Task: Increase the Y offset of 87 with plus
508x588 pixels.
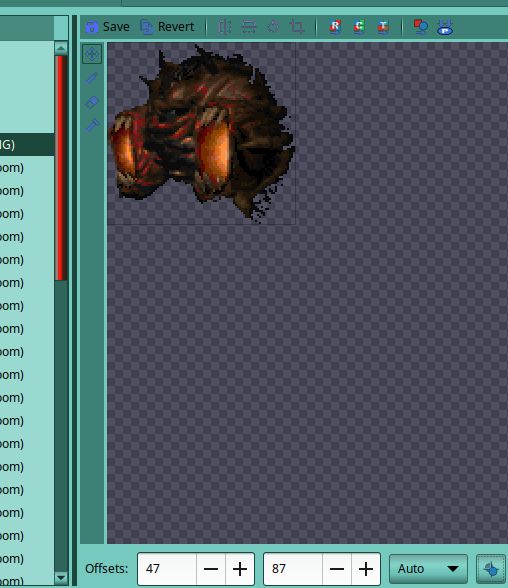Action: [x=366, y=569]
